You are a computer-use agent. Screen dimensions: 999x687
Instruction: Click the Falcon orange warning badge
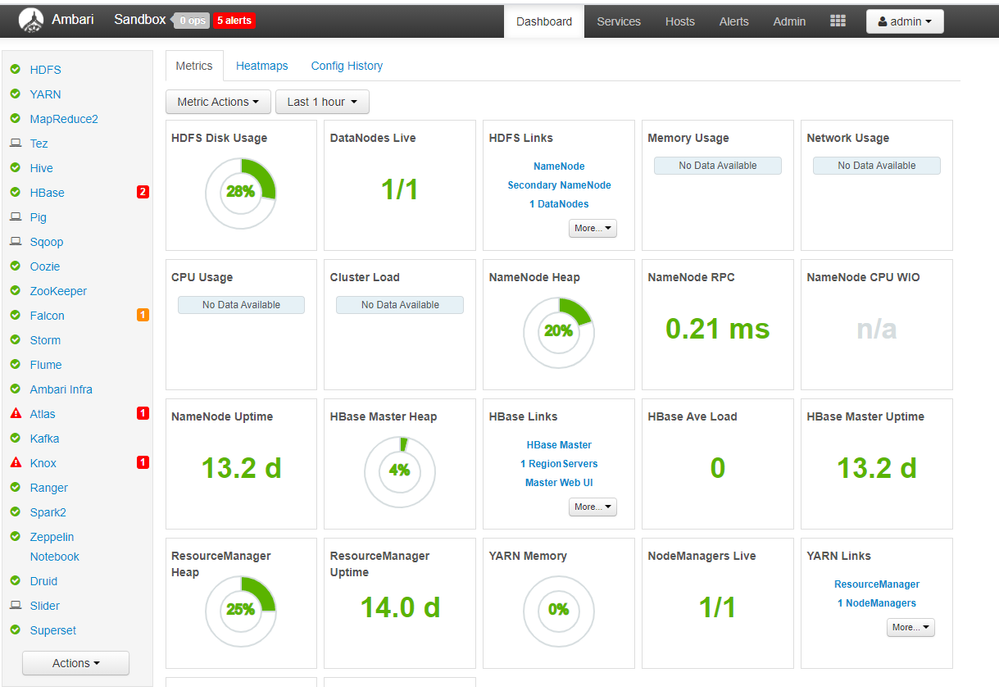click(143, 315)
